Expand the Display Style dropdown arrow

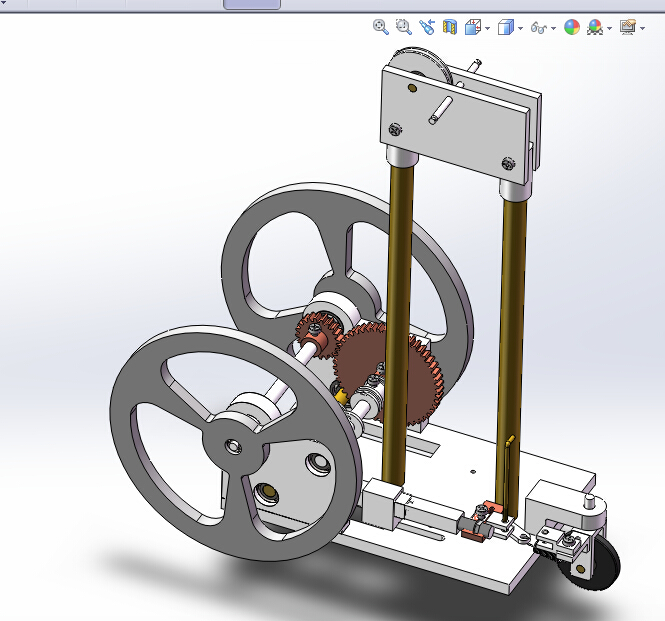tap(520, 28)
